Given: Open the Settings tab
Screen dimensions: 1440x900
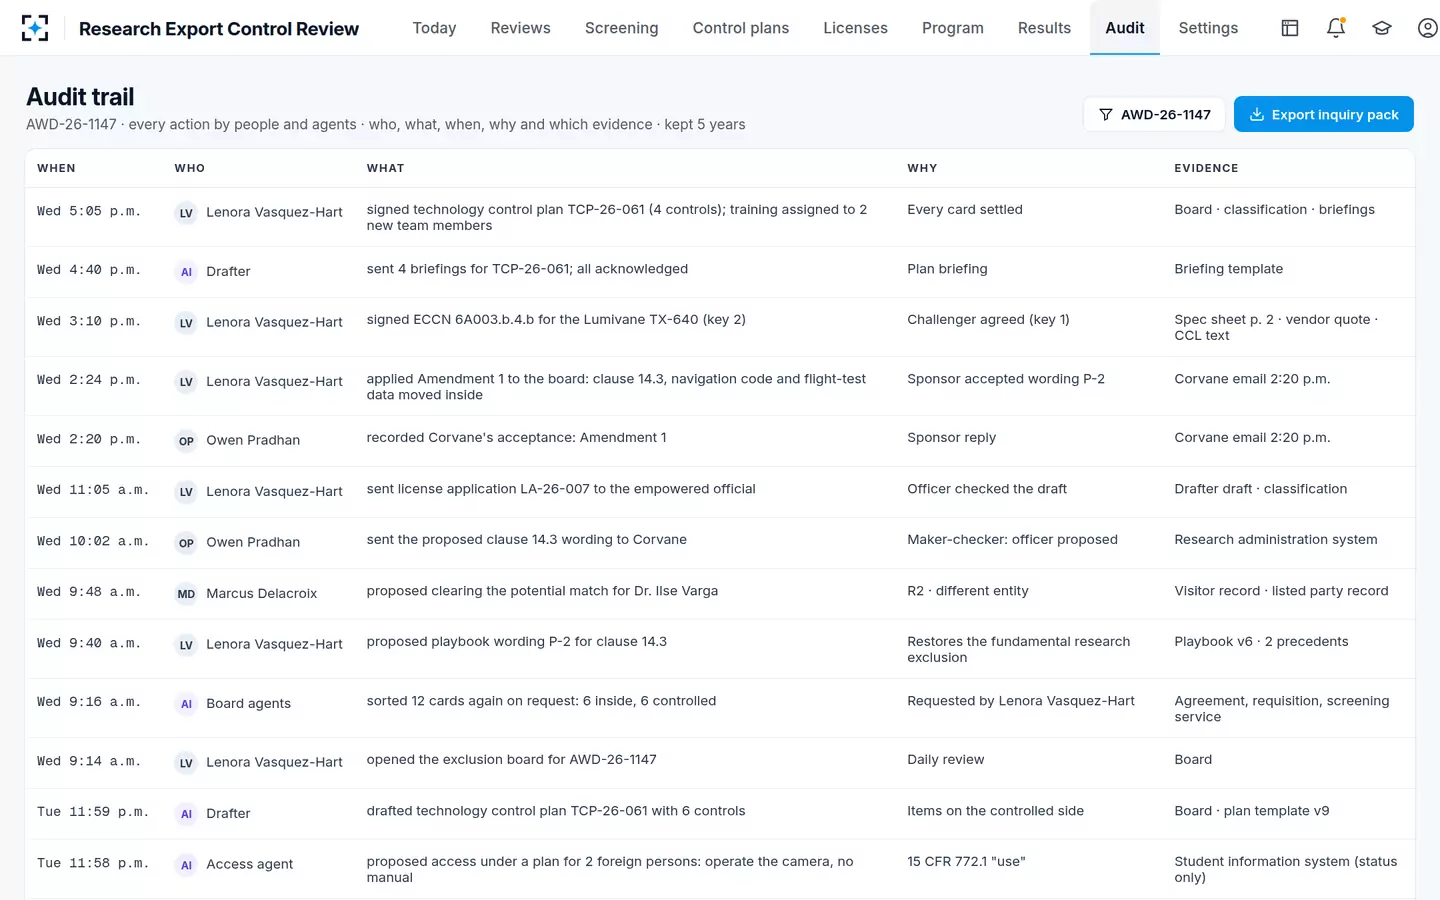Looking at the screenshot, I should pyautogui.click(x=1208, y=28).
